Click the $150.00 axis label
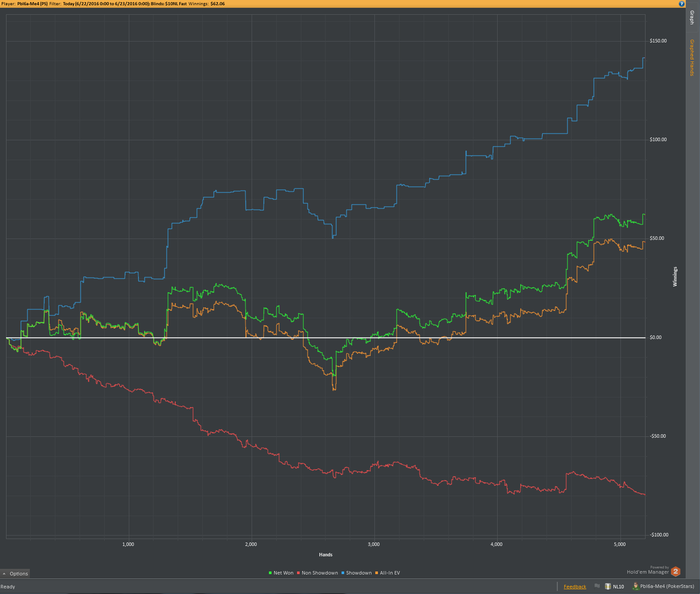The width and height of the screenshot is (700, 594). pyautogui.click(x=658, y=41)
